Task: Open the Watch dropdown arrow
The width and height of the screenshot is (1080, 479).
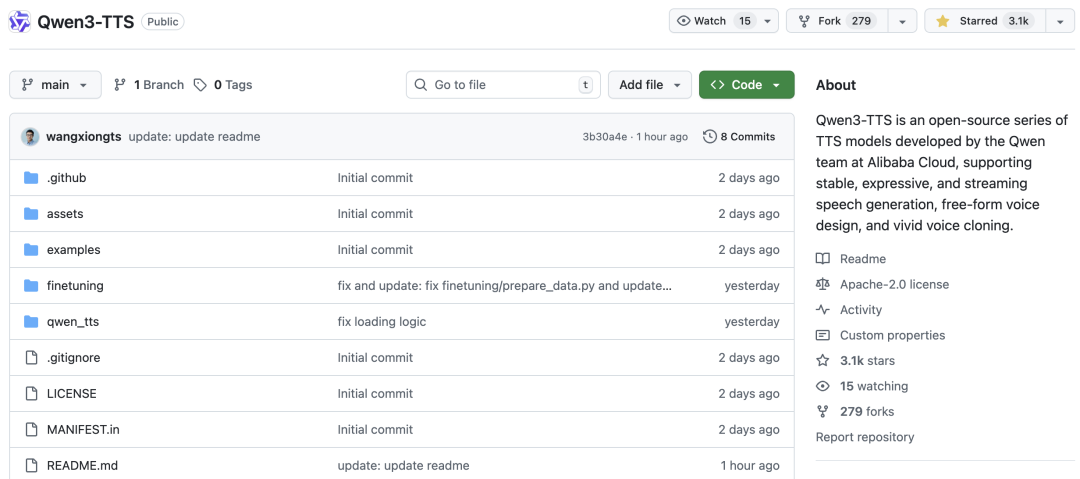Action: pyautogui.click(x=767, y=21)
